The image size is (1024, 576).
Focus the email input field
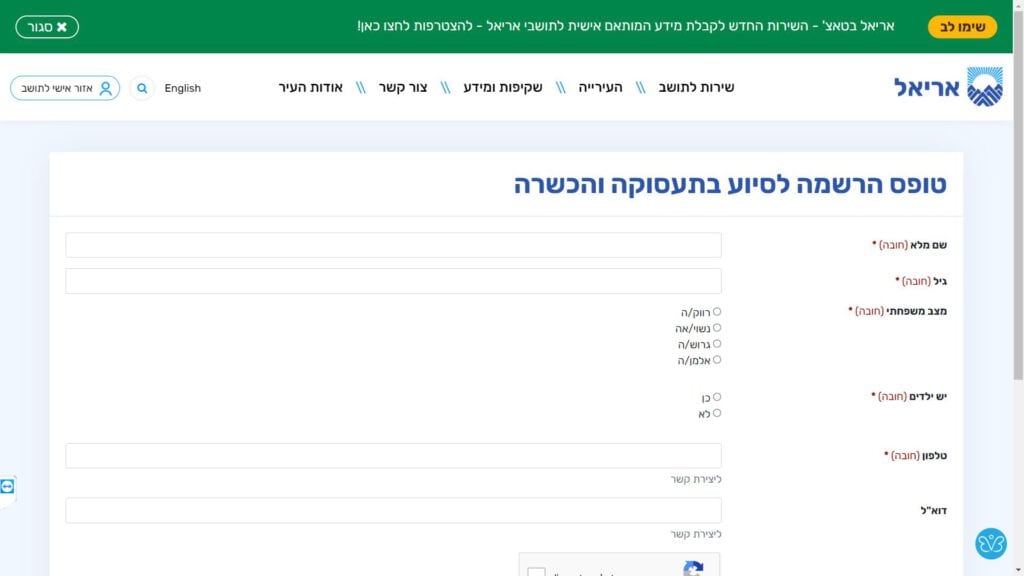[393, 510]
